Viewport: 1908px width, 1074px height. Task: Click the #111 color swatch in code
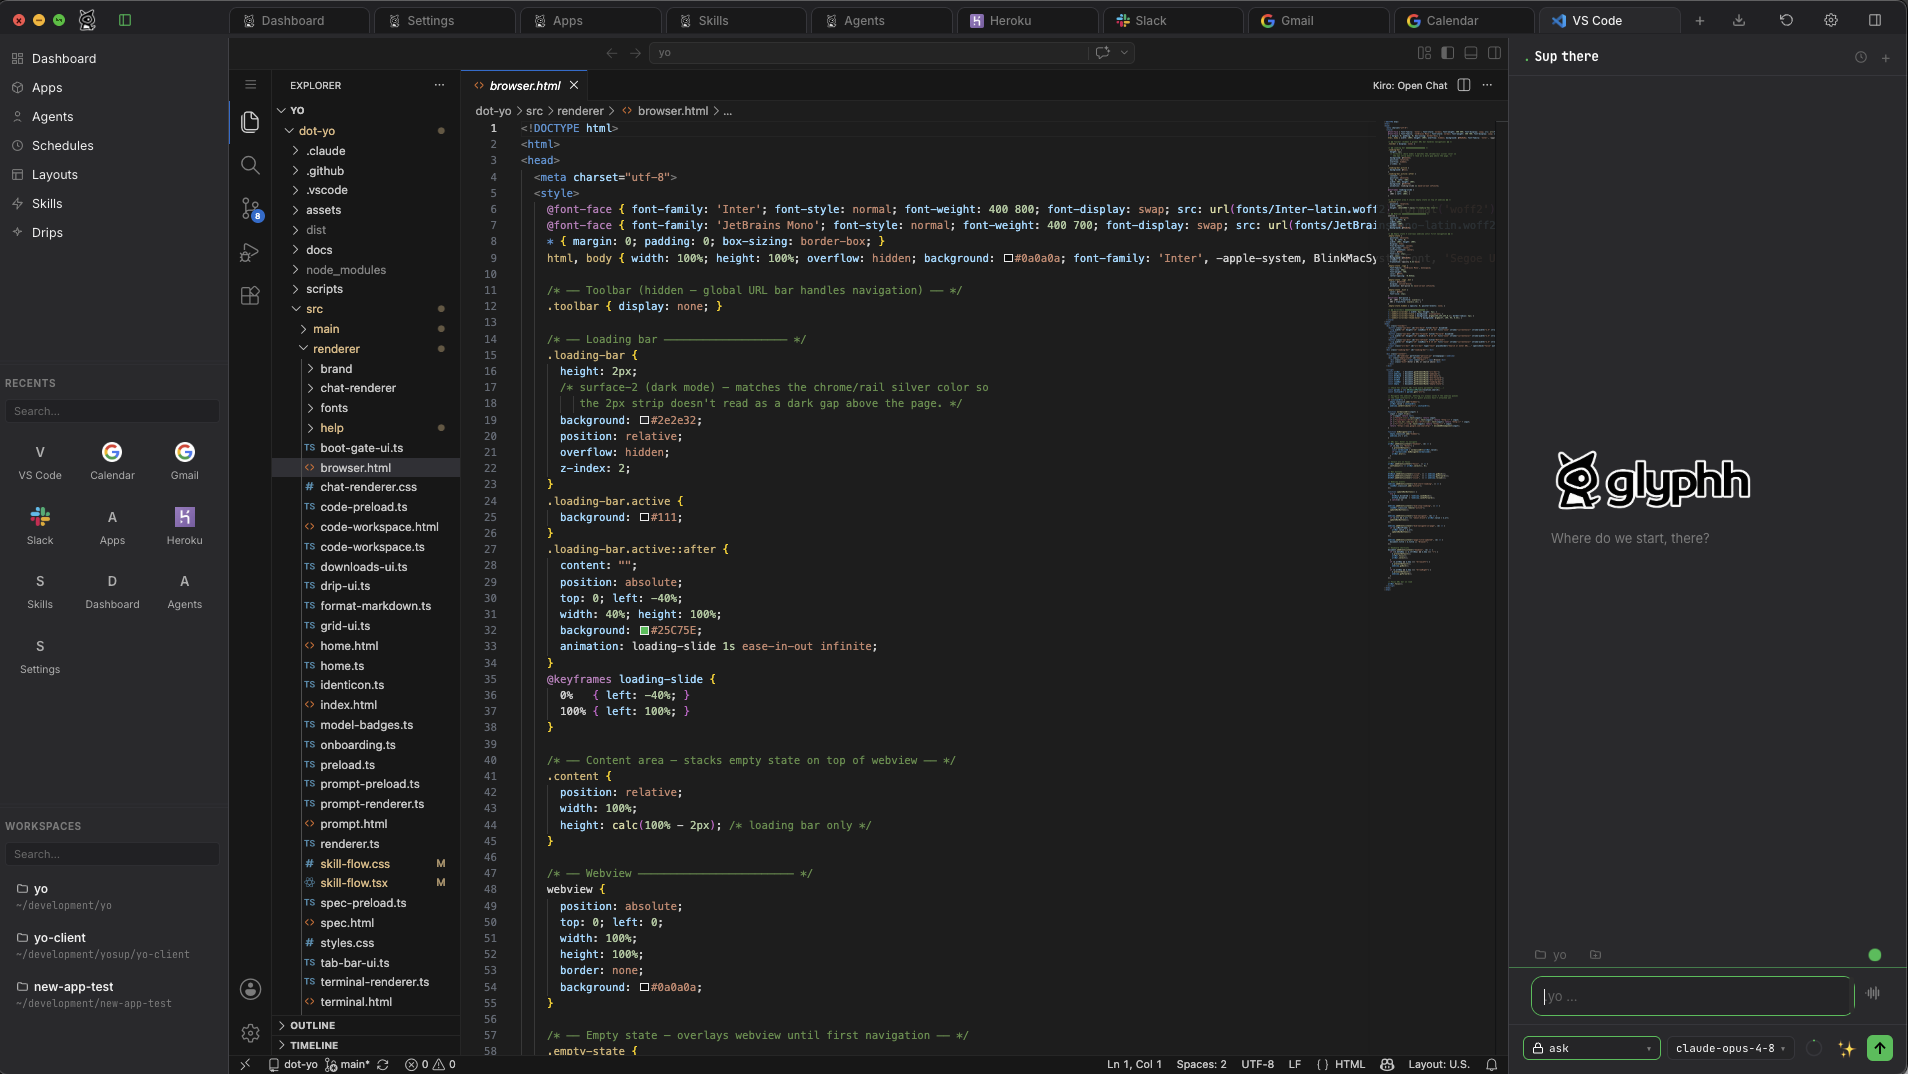(x=644, y=518)
